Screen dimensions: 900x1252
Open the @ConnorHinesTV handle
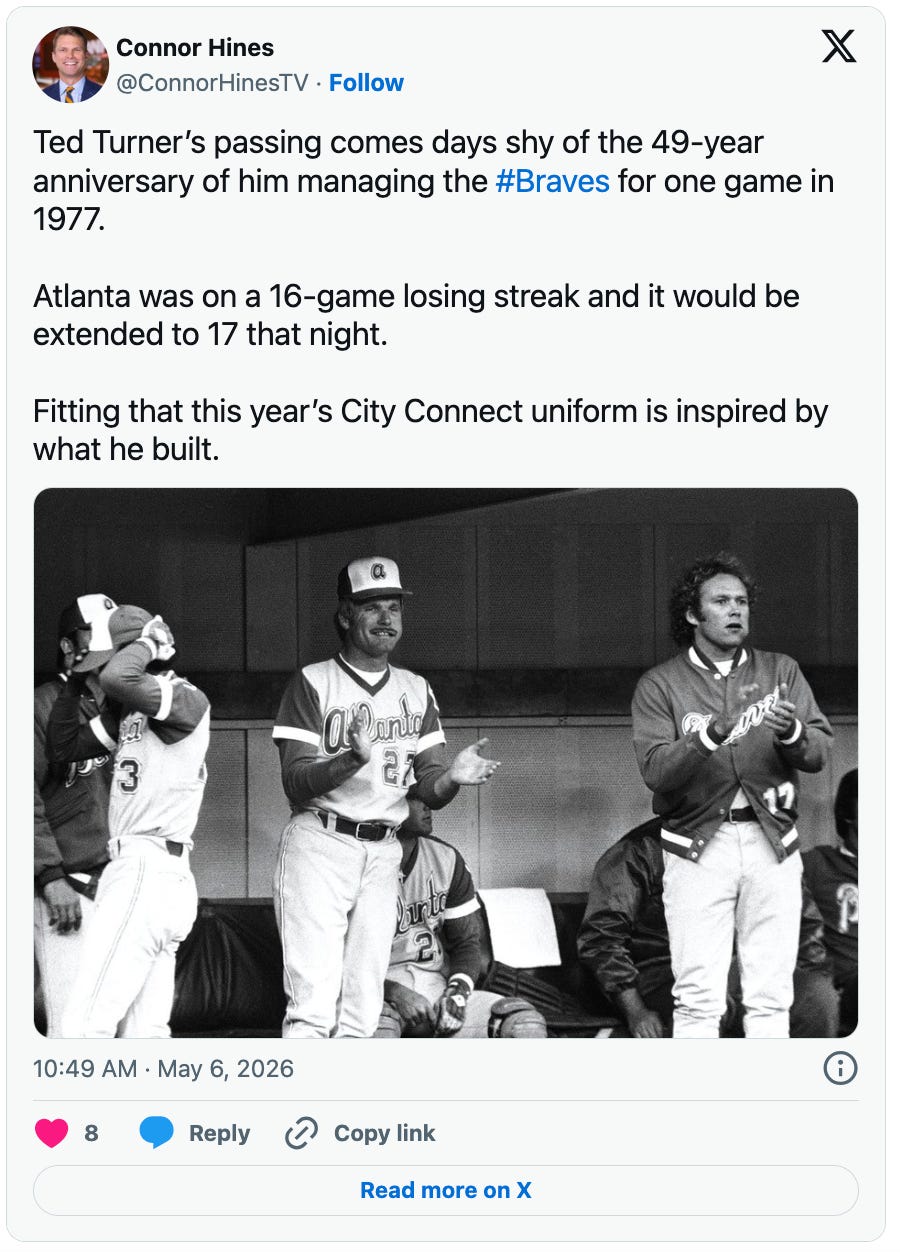pyautogui.click(x=213, y=83)
